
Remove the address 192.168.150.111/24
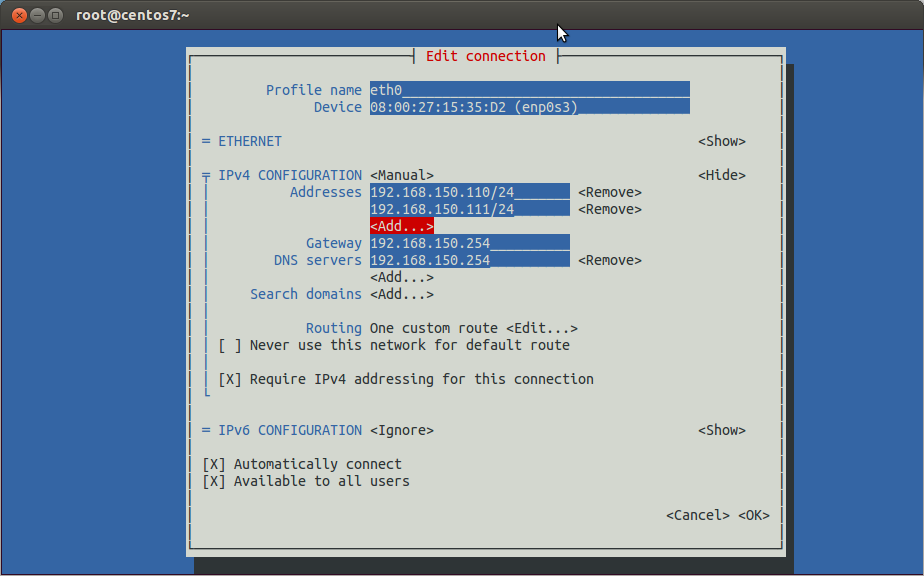point(610,209)
